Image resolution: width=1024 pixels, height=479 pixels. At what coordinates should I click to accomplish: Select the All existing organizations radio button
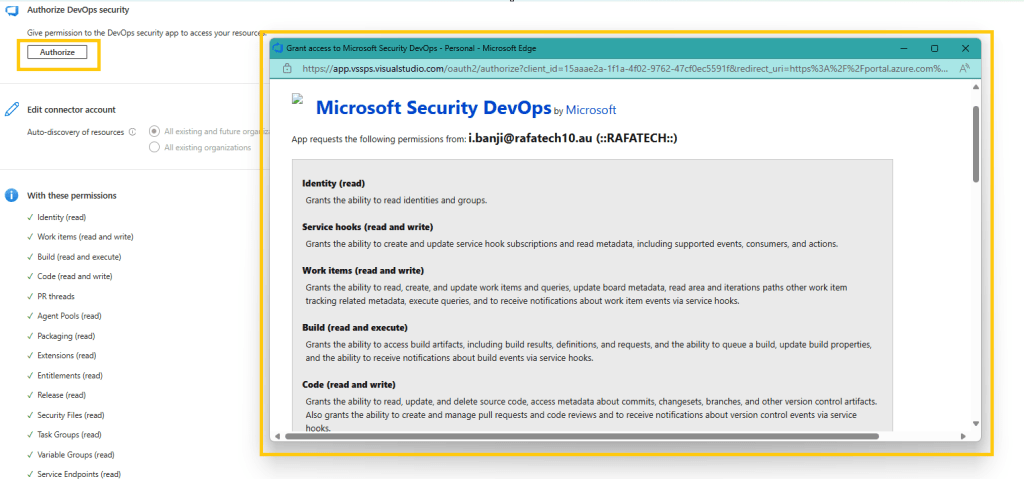coord(154,147)
